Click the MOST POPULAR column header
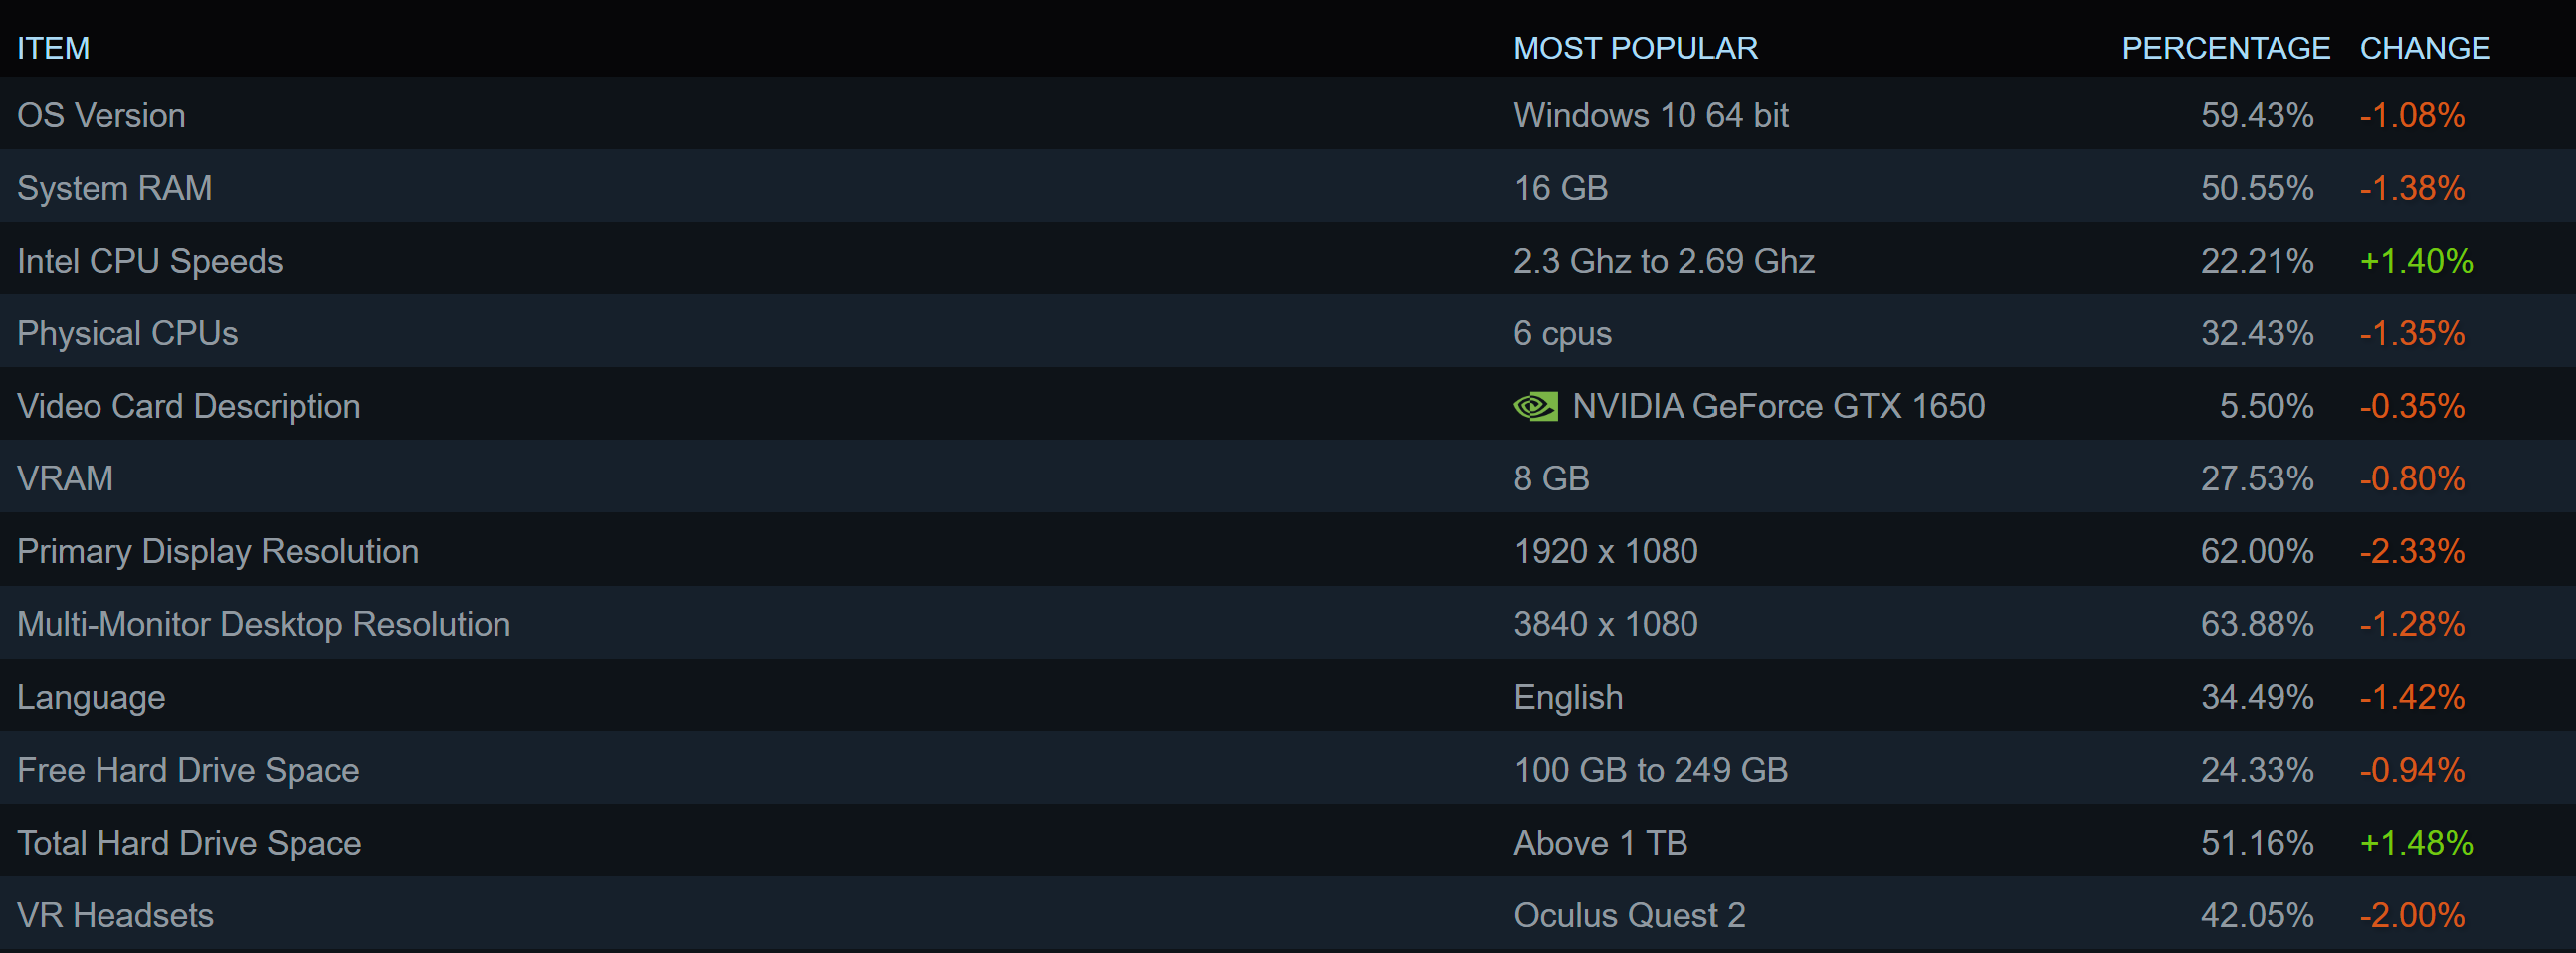Viewport: 2576px width, 953px height. [x=1635, y=48]
